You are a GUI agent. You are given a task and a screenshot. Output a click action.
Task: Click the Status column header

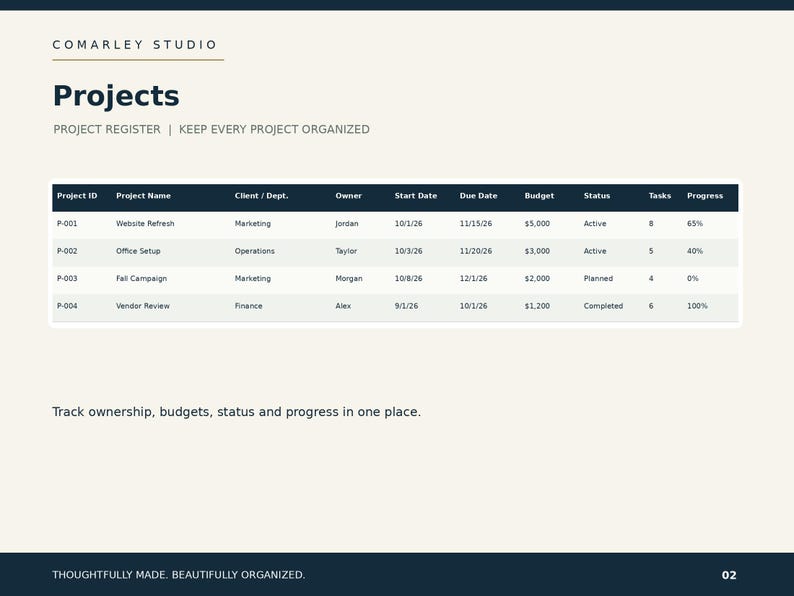click(x=597, y=196)
